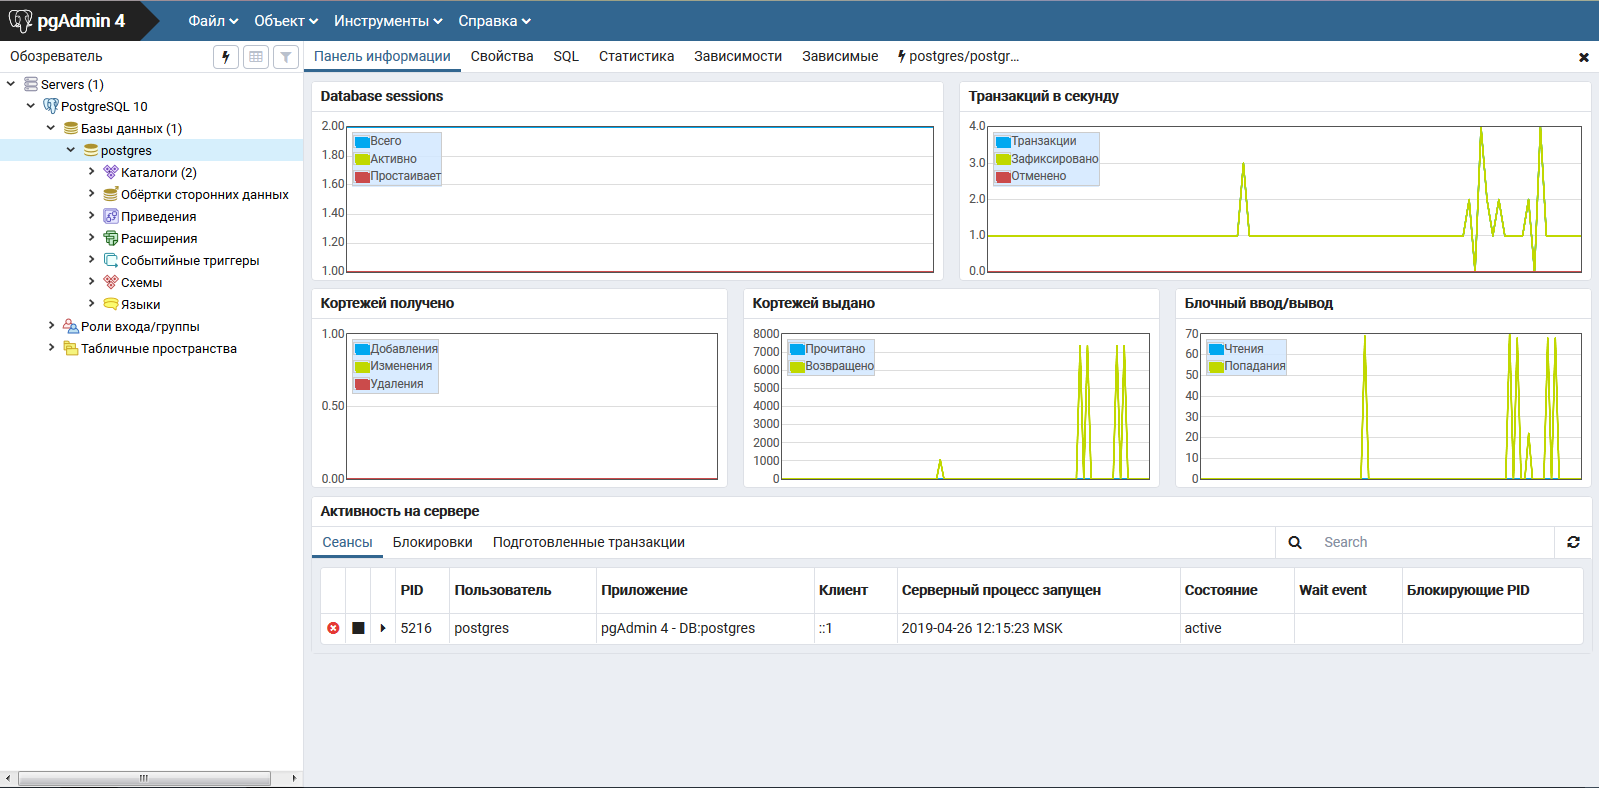Expand the Каталоги (2) node
Viewport: 1599px width, 788px height.
click(91, 172)
